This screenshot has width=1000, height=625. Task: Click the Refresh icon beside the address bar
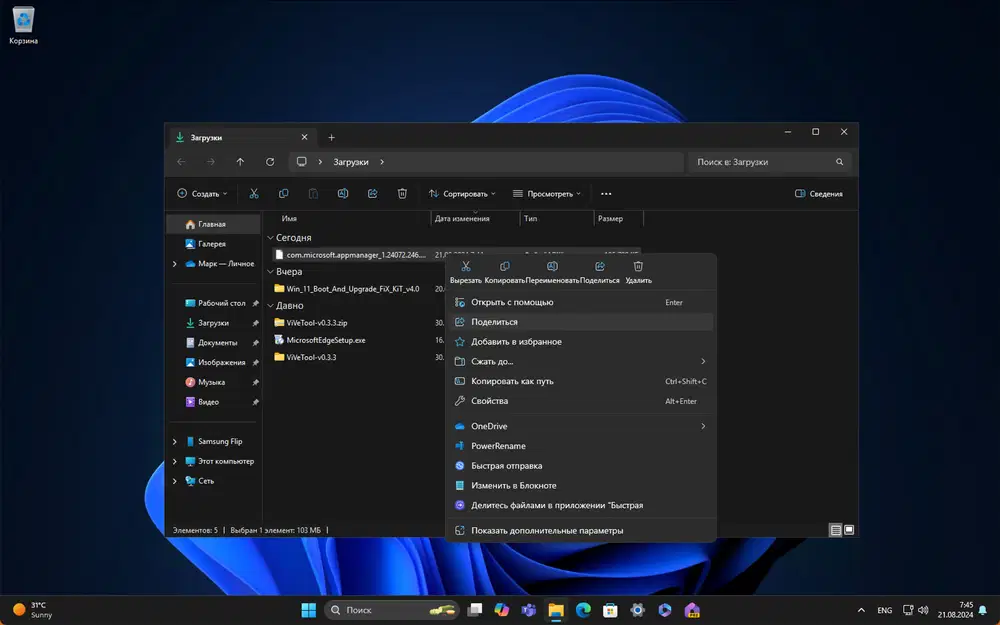pyautogui.click(x=270, y=162)
